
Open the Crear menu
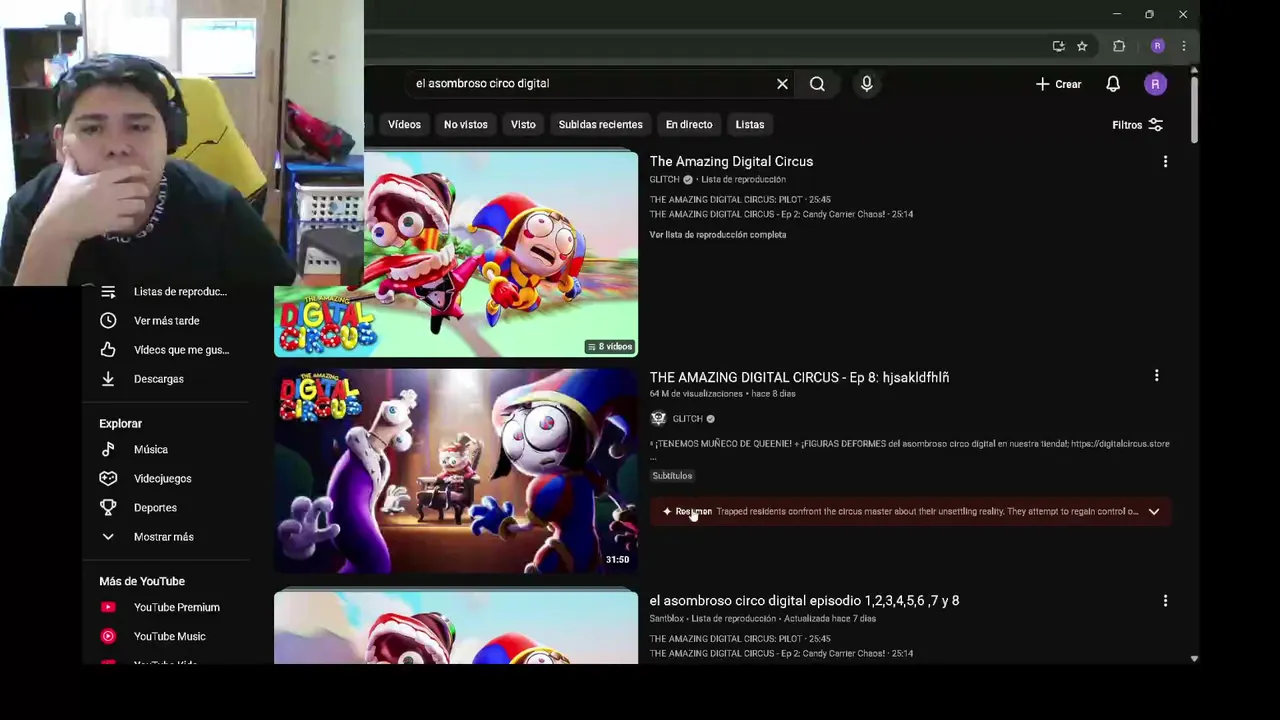point(1058,84)
